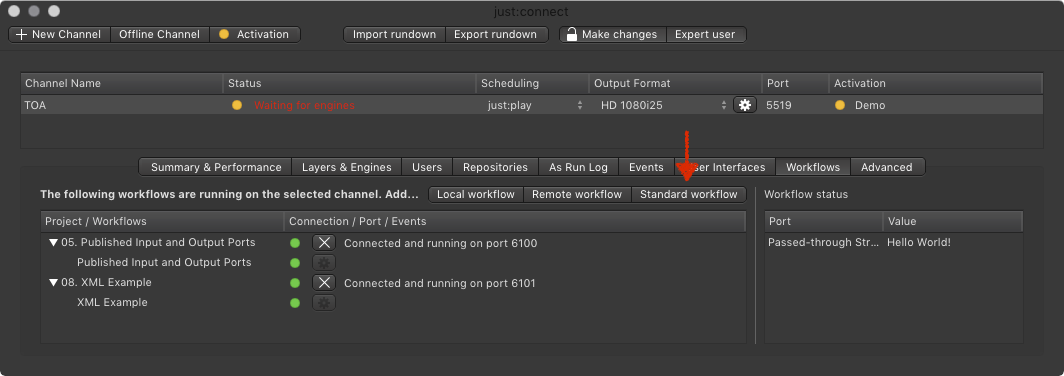Screen dimensions: 1064x376
Task: Click the port value 5519
Action: coord(778,105)
